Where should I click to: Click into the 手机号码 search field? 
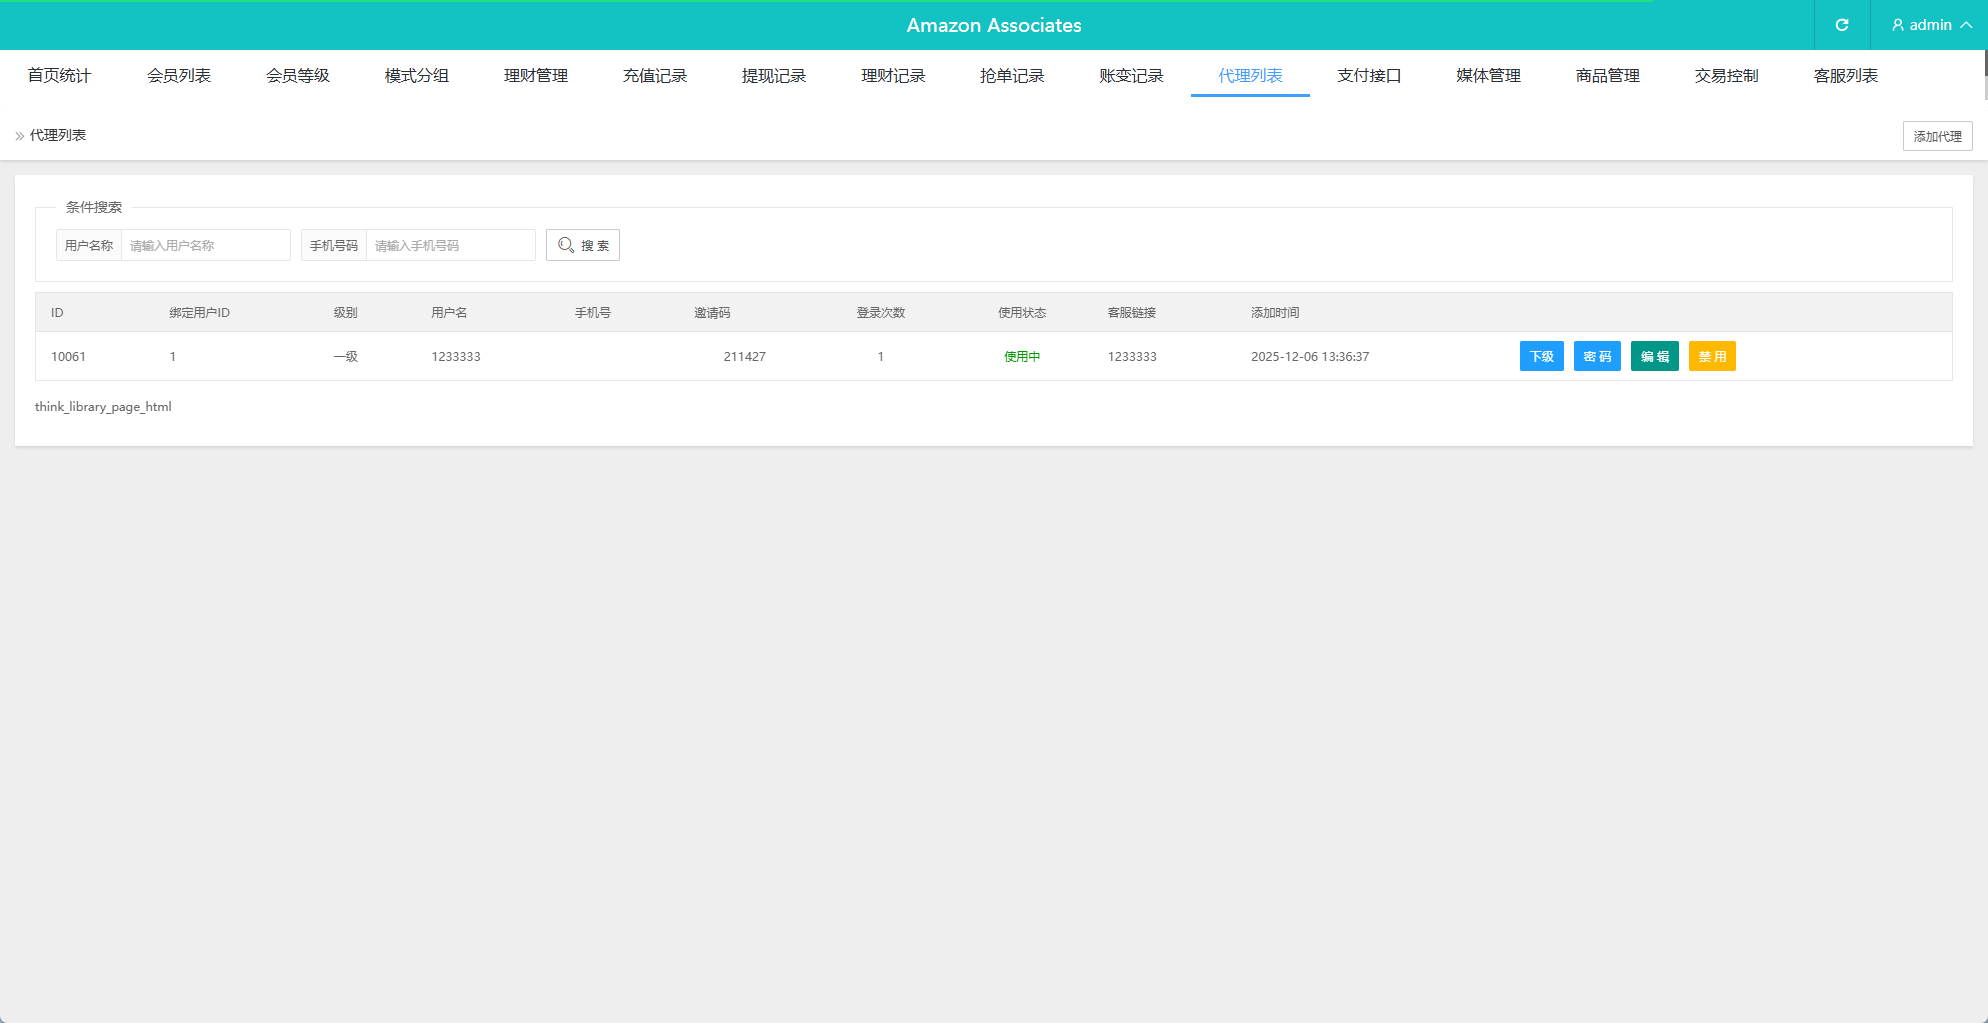450,245
